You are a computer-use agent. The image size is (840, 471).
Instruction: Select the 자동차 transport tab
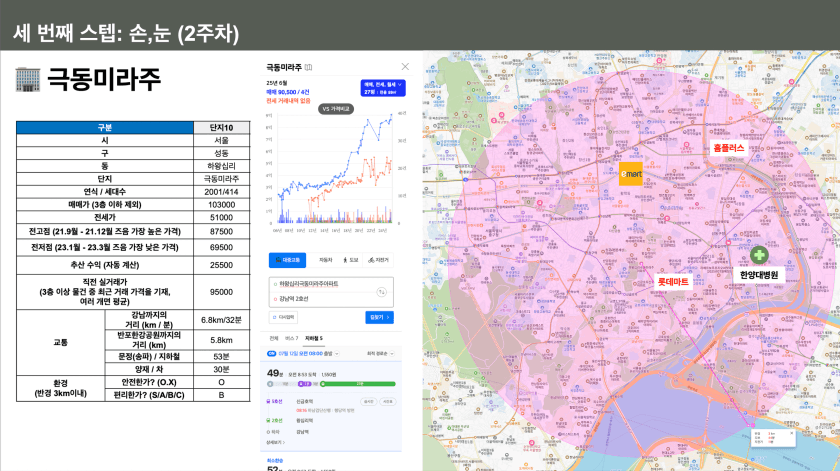(x=325, y=260)
